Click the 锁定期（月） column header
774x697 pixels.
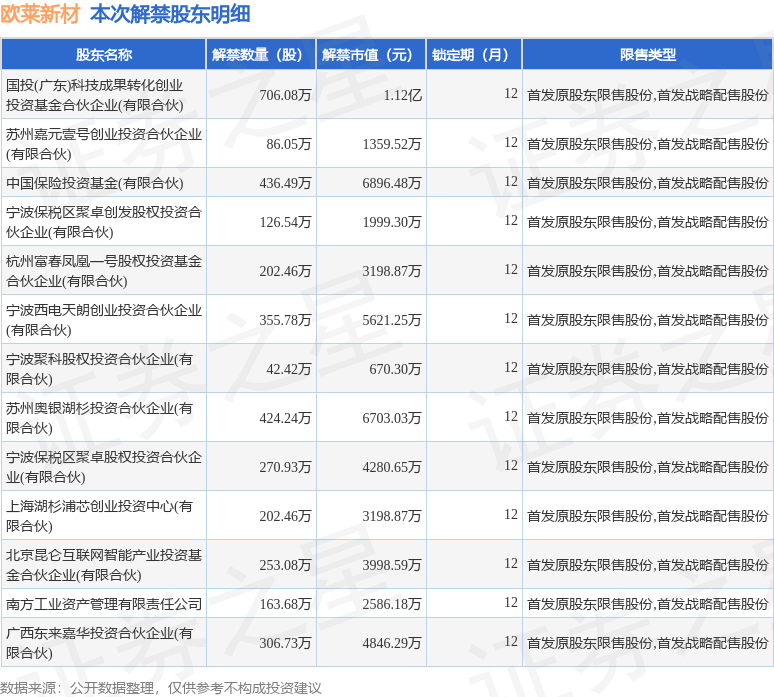(x=473, y=54)
